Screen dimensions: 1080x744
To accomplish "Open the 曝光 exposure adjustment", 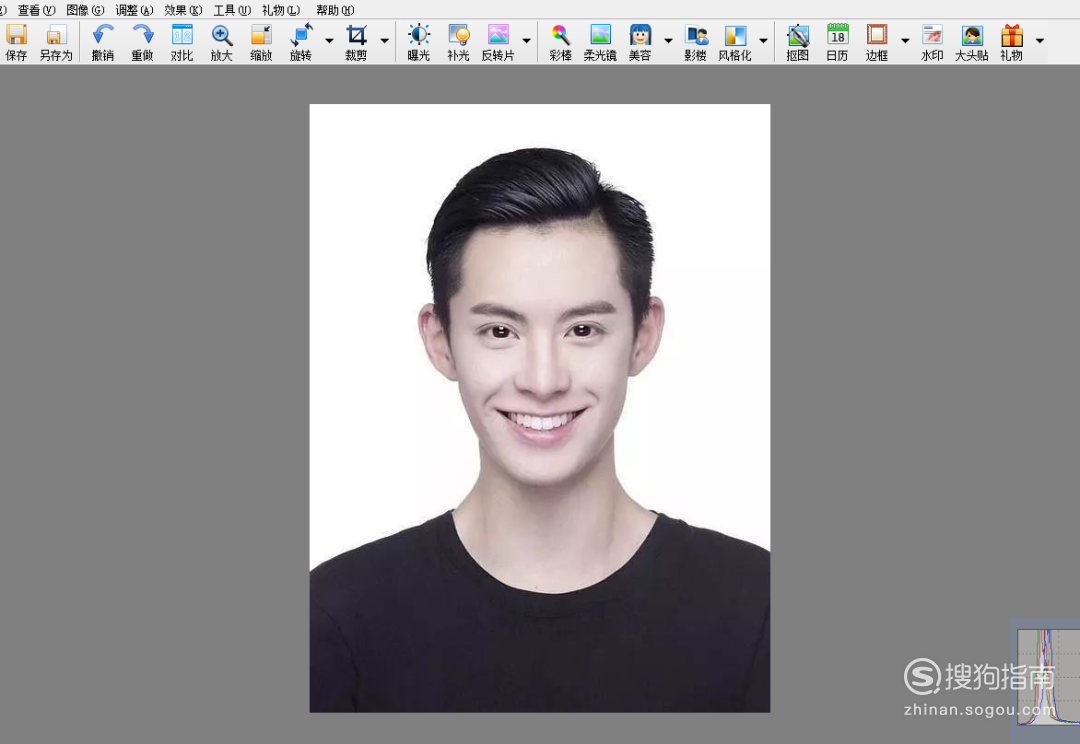I will pos(419,42).
